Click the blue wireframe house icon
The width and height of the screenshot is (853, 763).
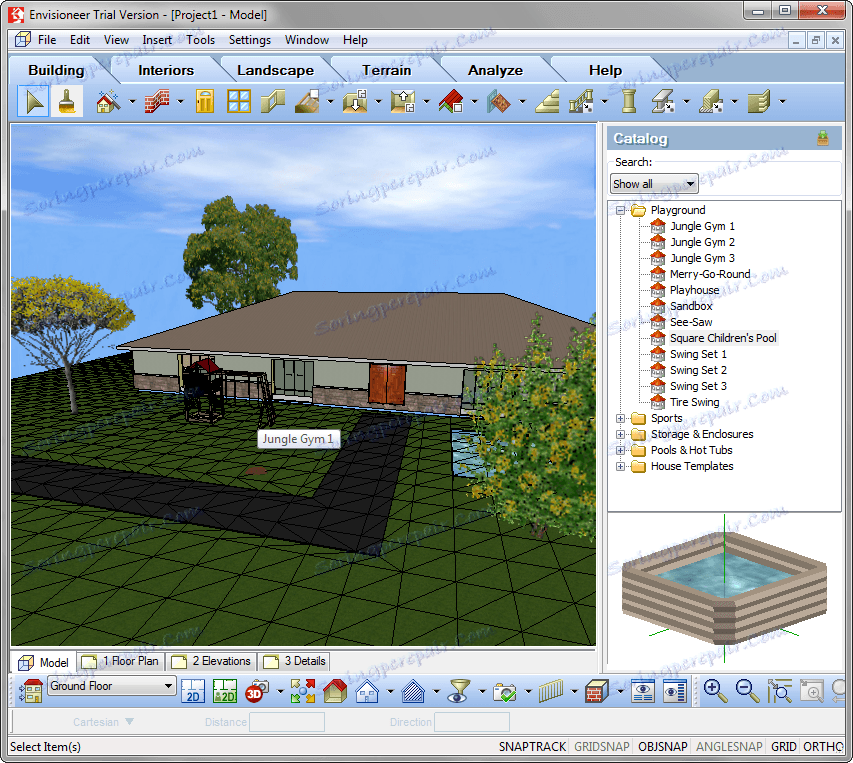tap(367, 691)
